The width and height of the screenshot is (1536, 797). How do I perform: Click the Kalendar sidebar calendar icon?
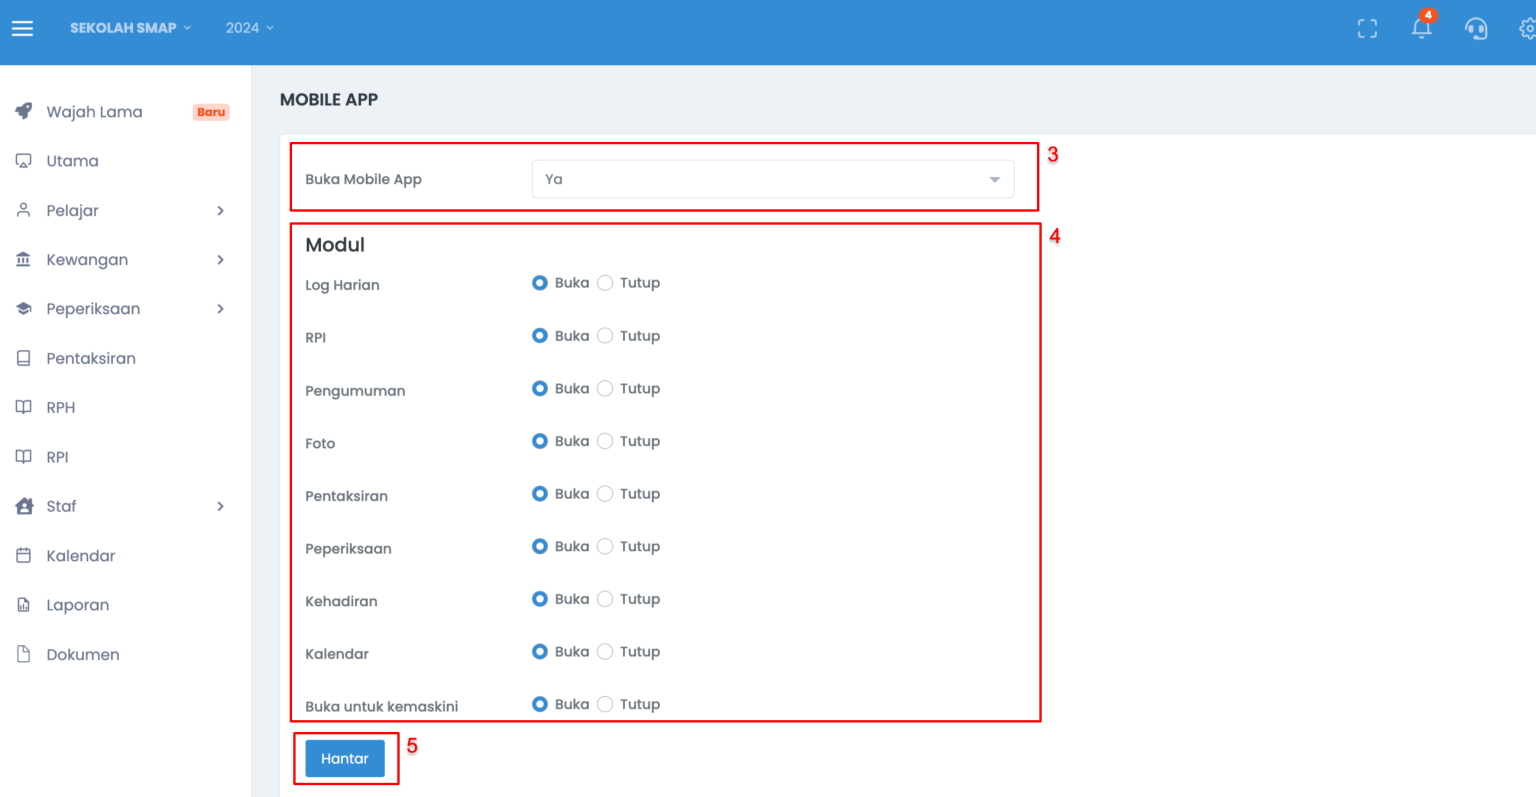click(24, 556)
